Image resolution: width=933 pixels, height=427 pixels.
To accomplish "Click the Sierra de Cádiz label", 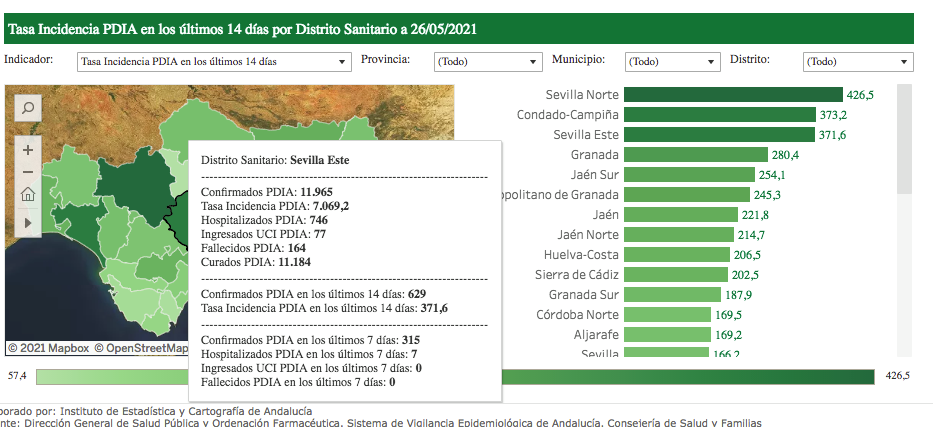I will [x=575, y=275].
